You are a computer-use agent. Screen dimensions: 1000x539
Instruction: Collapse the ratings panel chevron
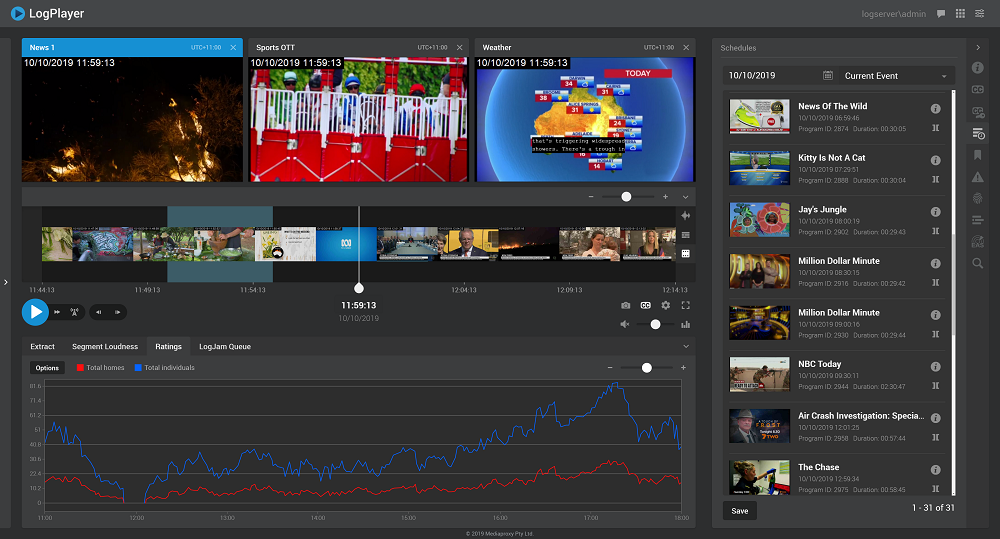(x=686, y=346)
